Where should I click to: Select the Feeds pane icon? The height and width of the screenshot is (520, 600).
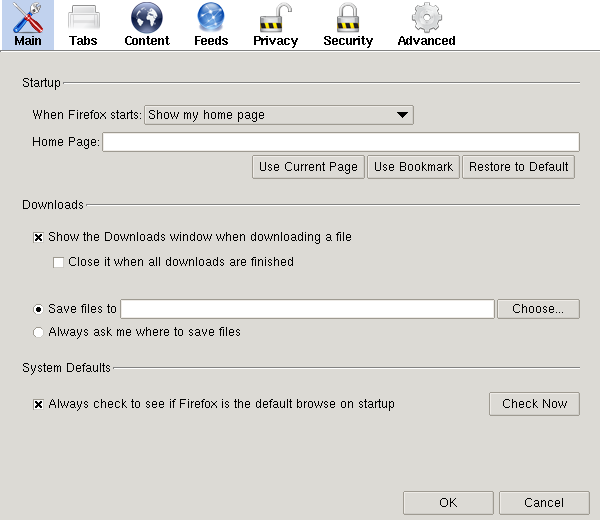point(211,24)
